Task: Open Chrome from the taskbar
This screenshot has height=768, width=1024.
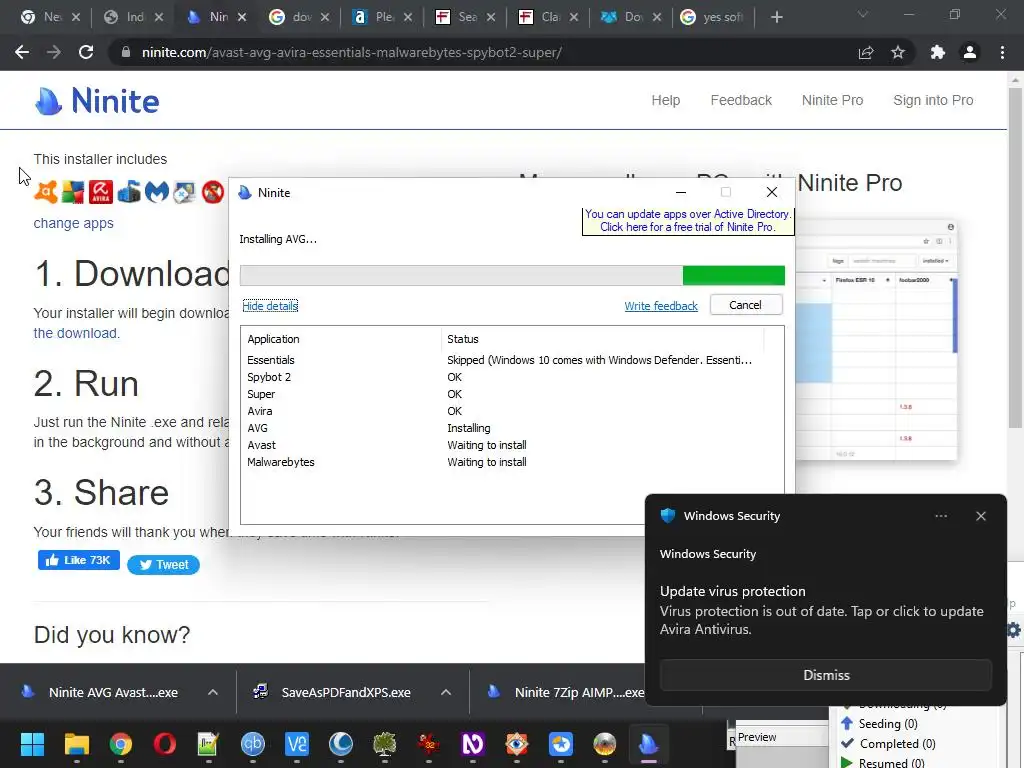Action: 121,744
